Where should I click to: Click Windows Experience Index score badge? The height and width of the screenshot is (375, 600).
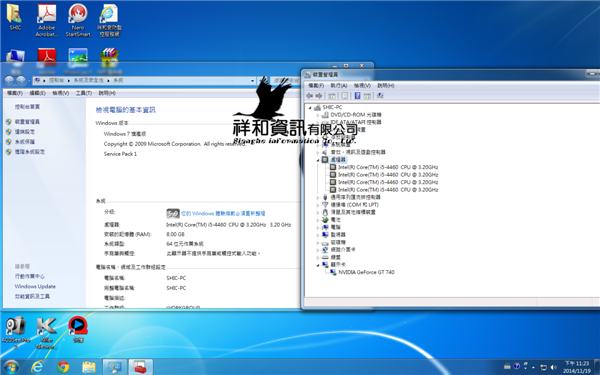click(173, 213)
